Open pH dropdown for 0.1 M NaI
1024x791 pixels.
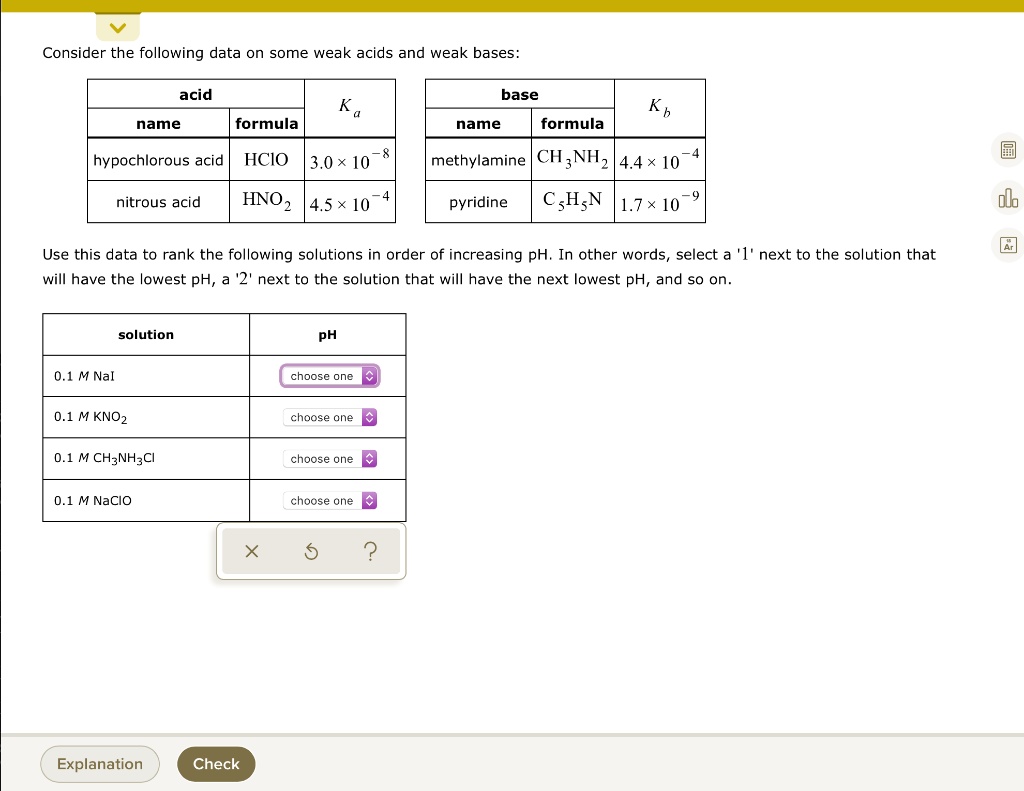coord(329,375)
